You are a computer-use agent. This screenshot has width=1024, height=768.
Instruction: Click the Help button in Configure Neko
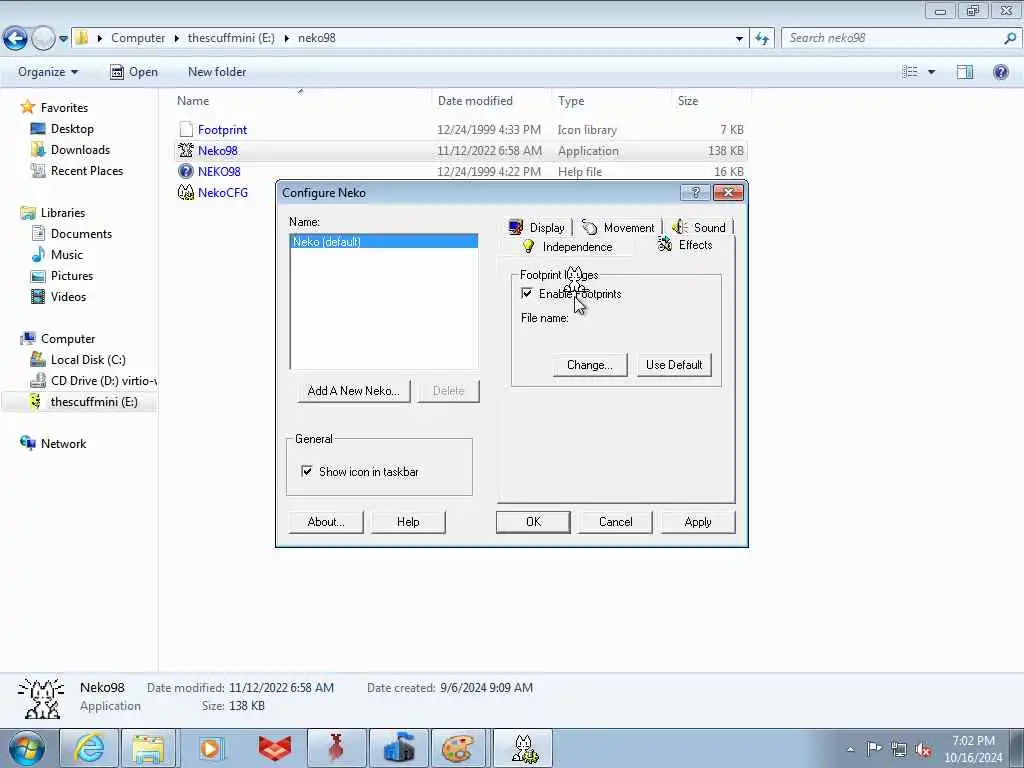408,522
